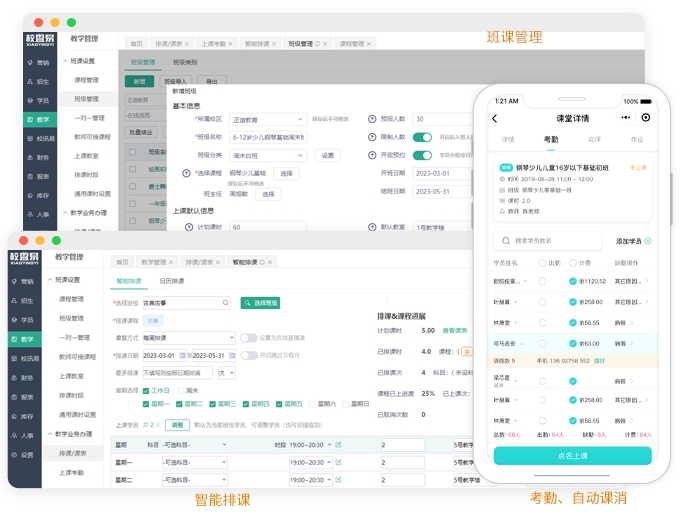Open 校讯易 in the smart scheduling window's sidebar
689x518 pixels.
[x=24, y=359]
